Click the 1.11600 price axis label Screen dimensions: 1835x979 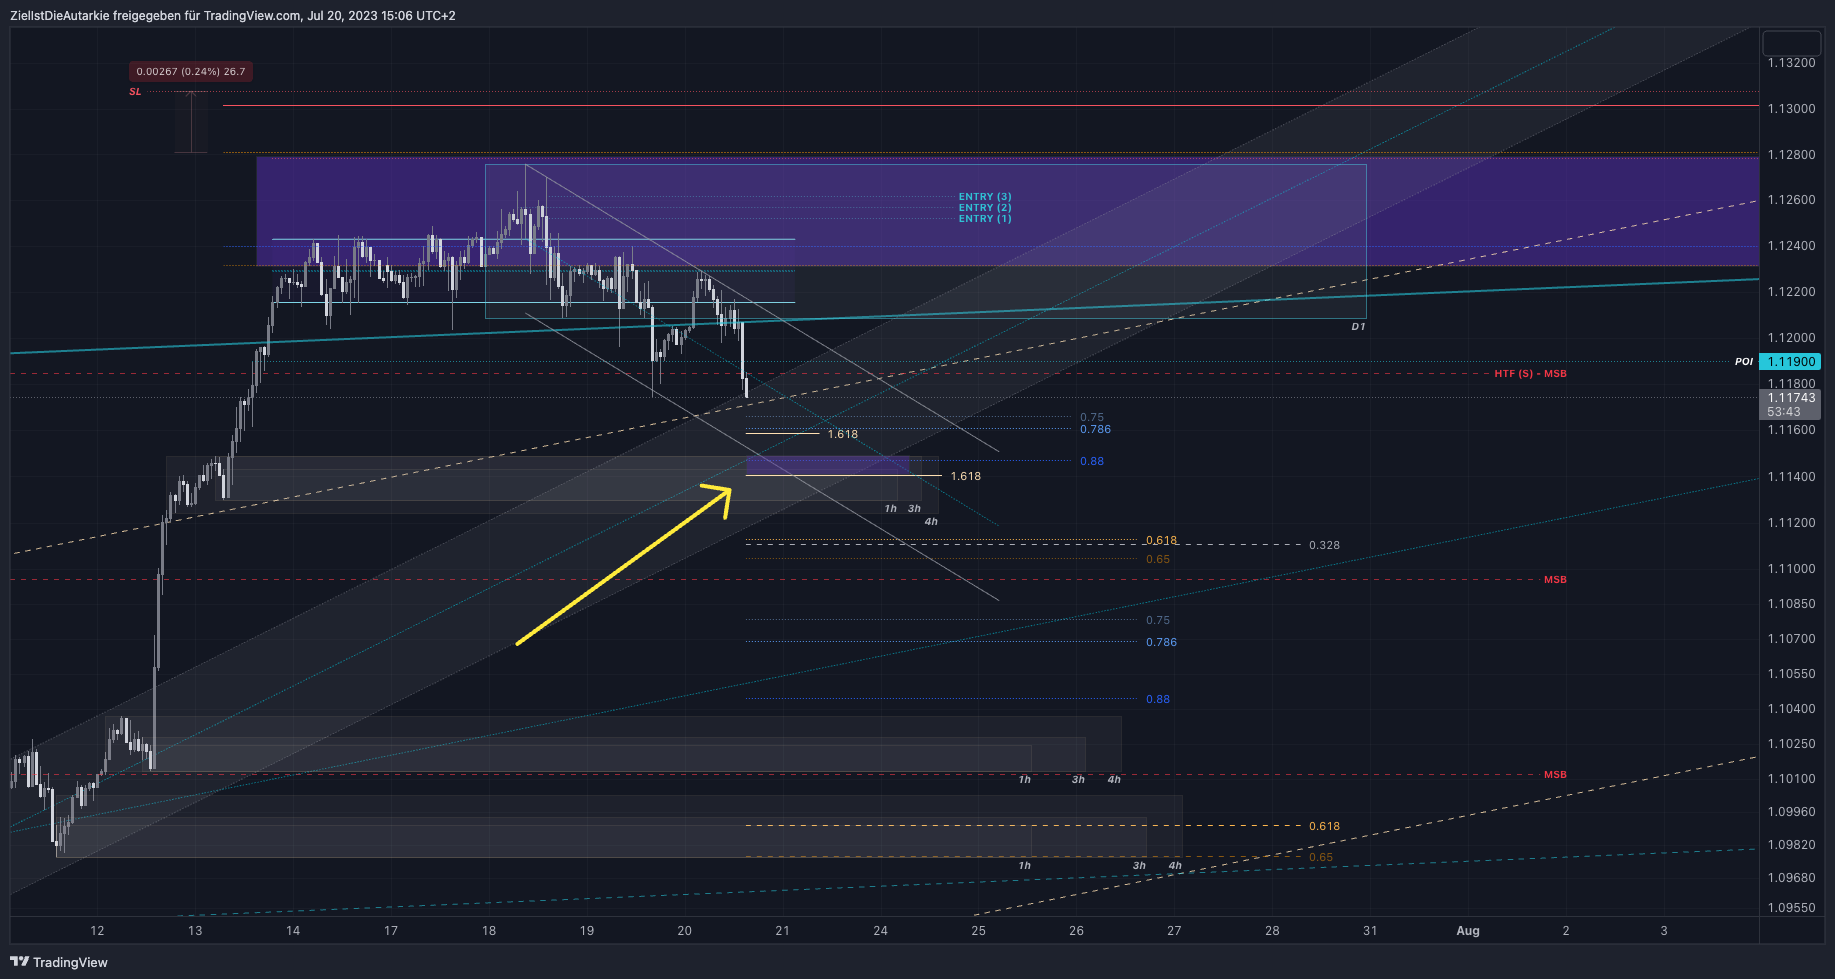(x=1791, y=430)
